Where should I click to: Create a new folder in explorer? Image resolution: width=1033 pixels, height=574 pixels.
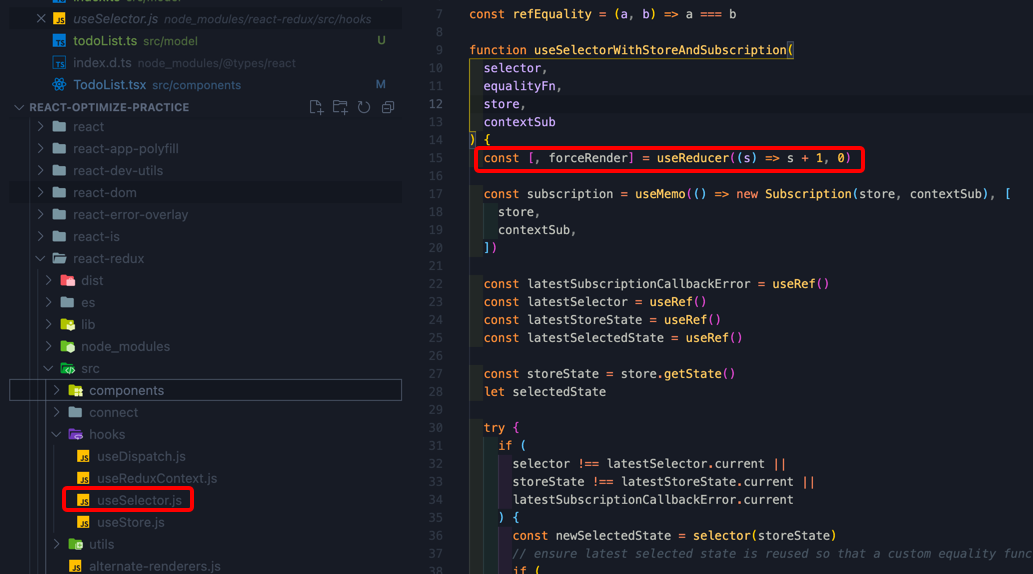coord(340,107)
